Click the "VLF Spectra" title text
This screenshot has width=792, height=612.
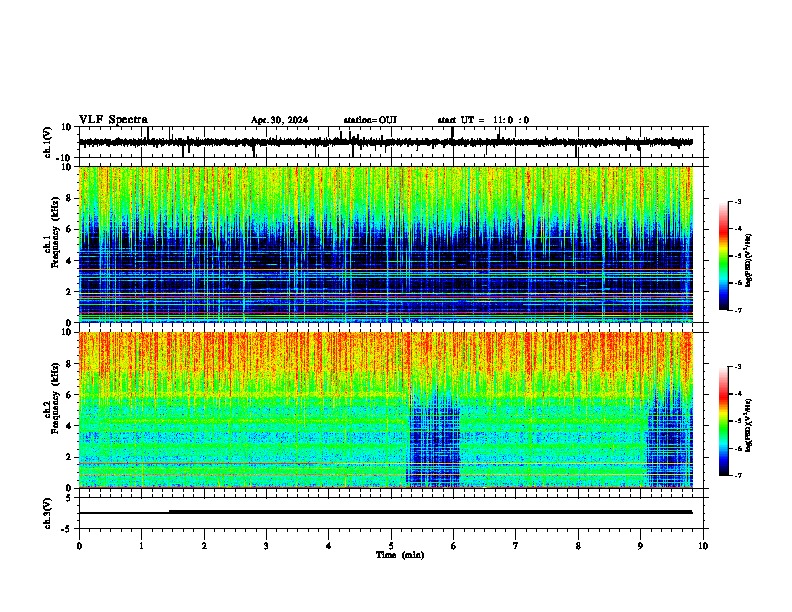coord(113,120)
